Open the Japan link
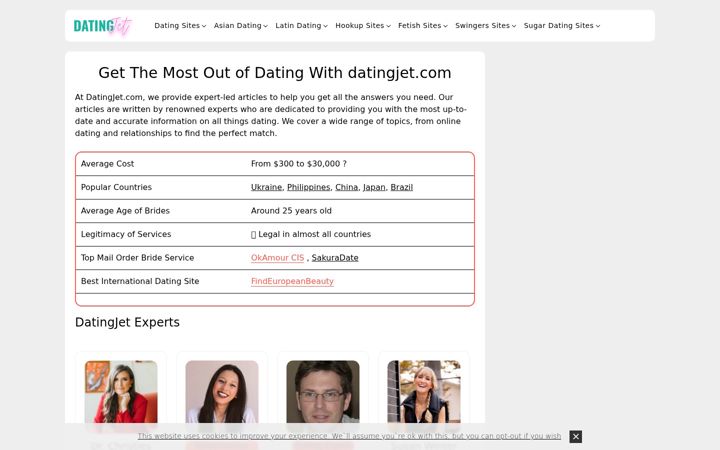Screen dimensions: 720x450 tap(374, 187)
